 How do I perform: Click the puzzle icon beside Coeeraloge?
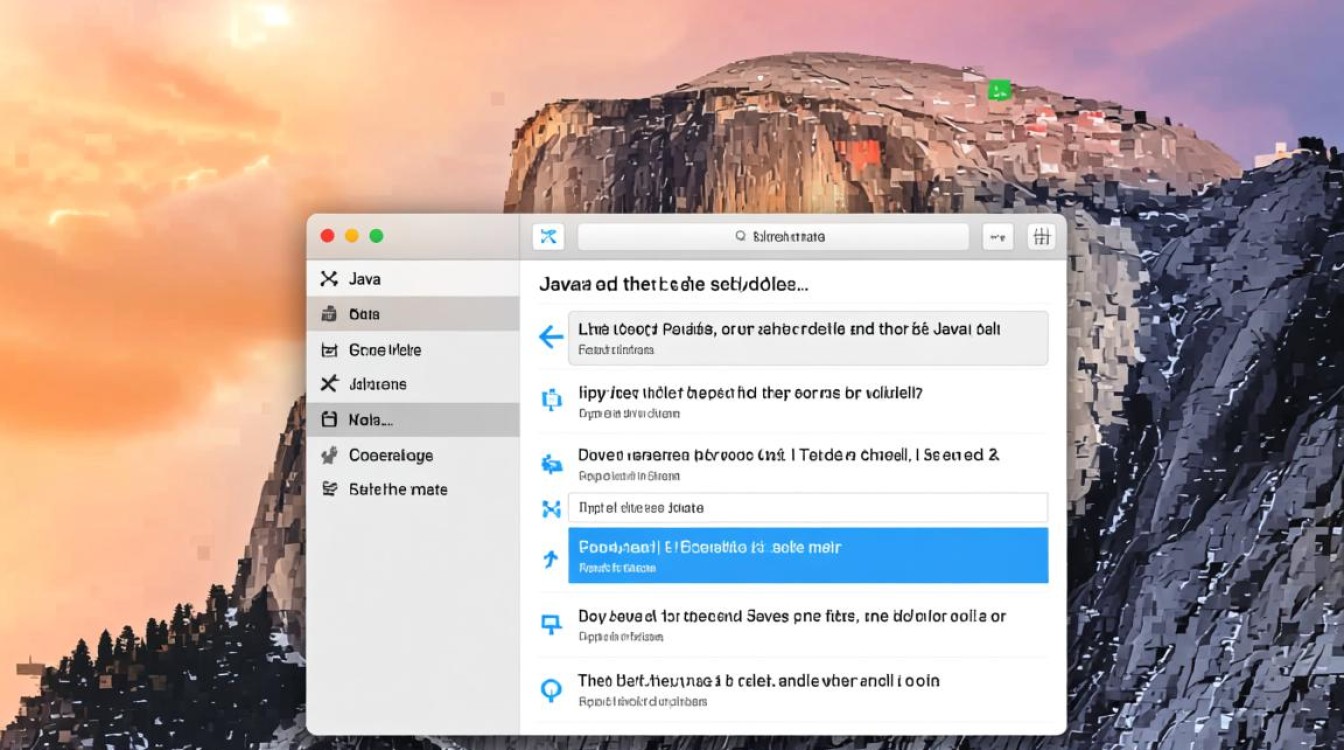click(x=329, y=455)
